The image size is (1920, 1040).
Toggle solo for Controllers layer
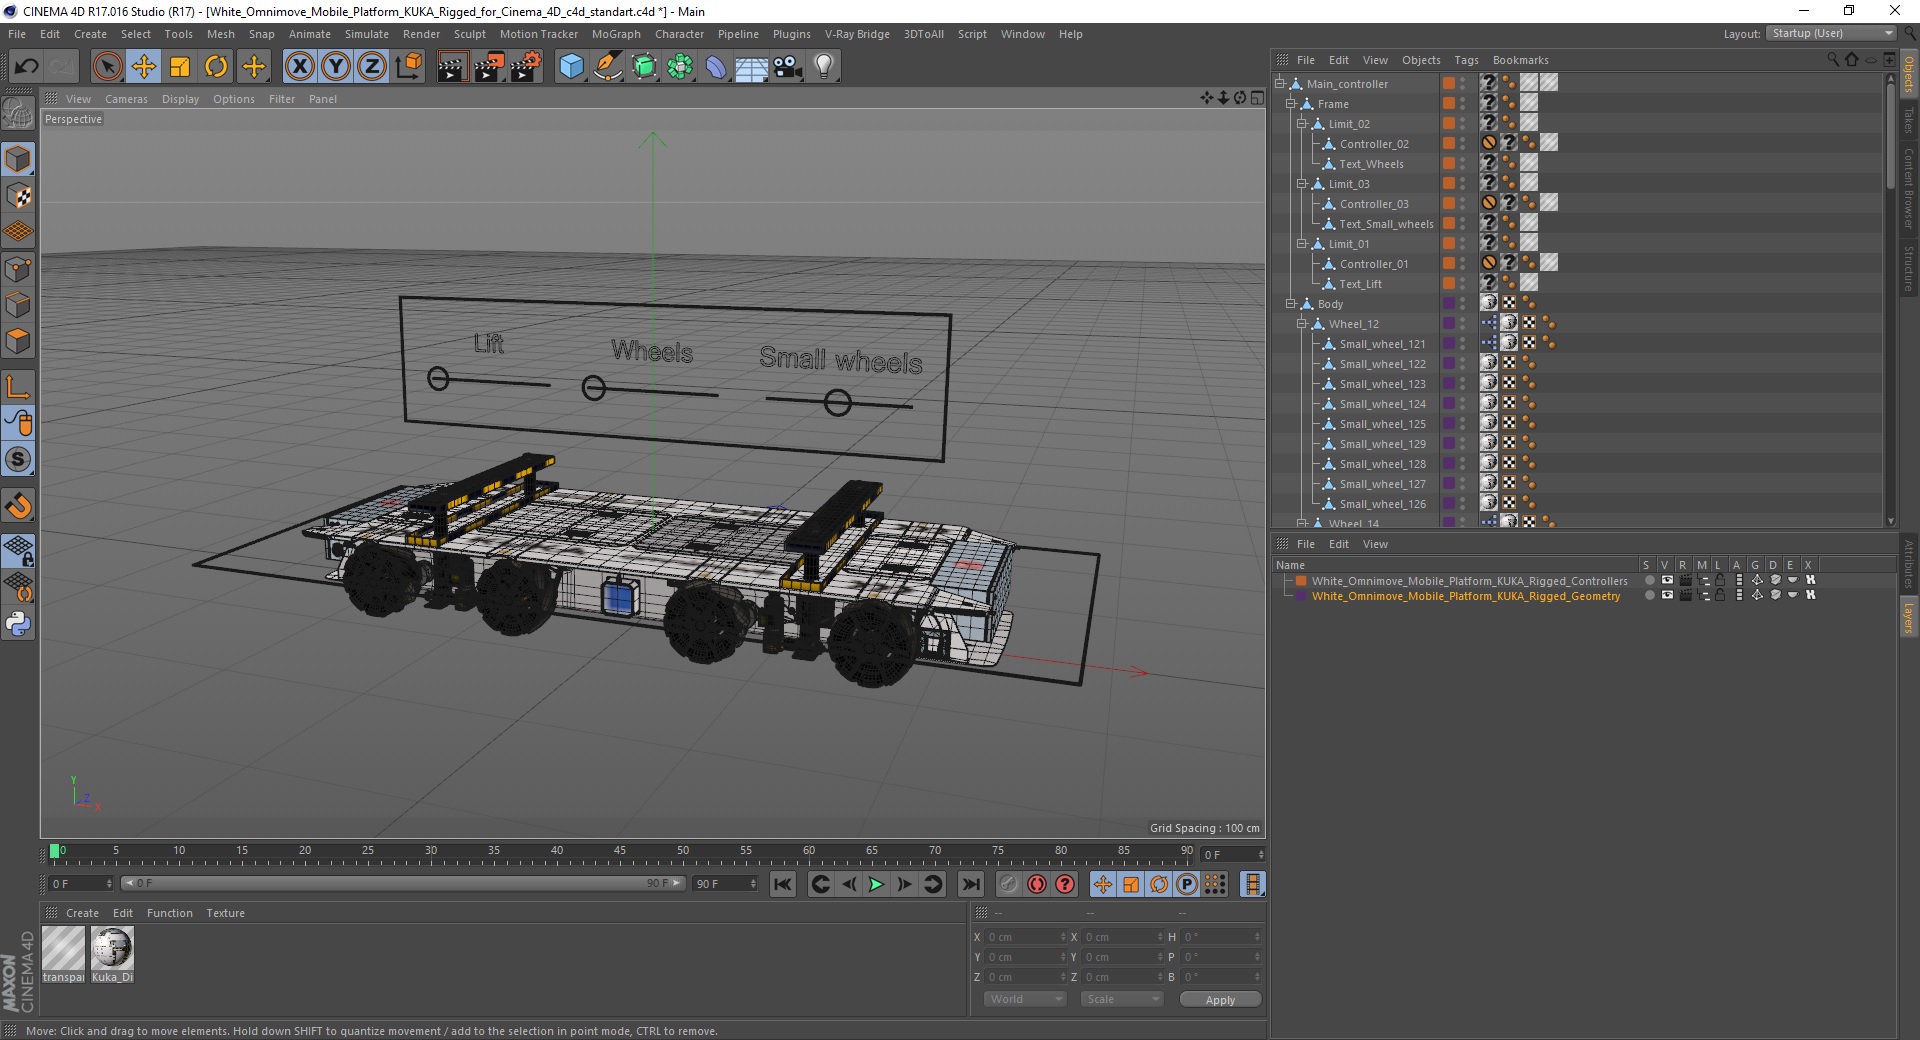(1649, 580)
